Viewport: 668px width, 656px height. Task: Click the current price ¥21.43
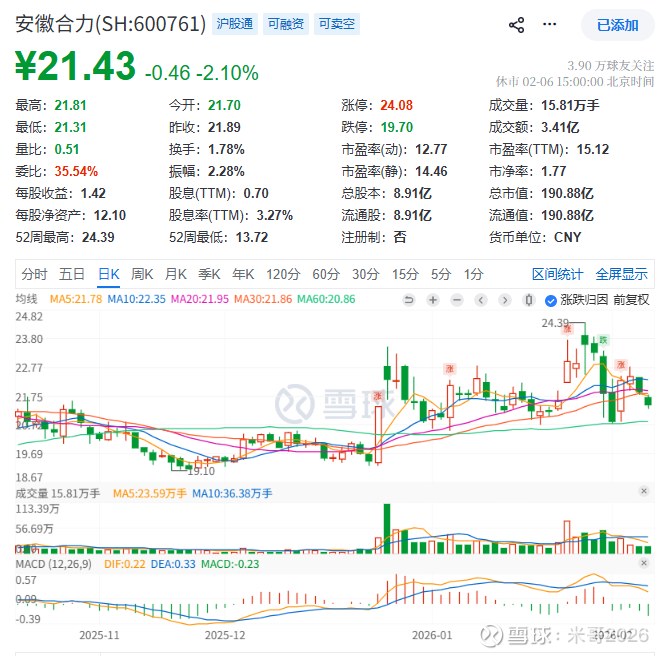point(75,66)
